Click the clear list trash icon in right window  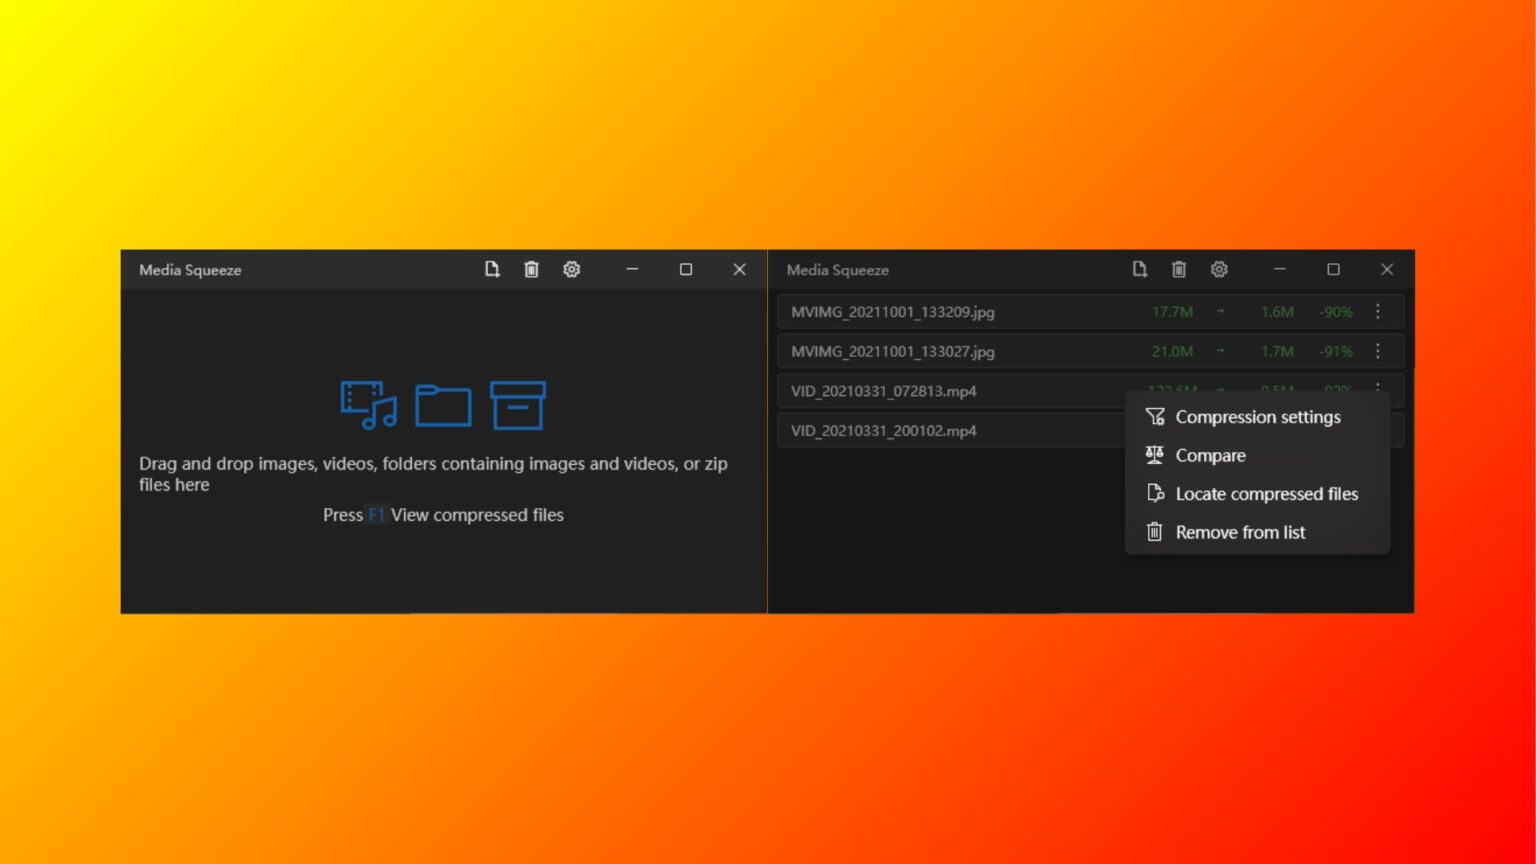pyautogui.click(x=1179, y=269)
